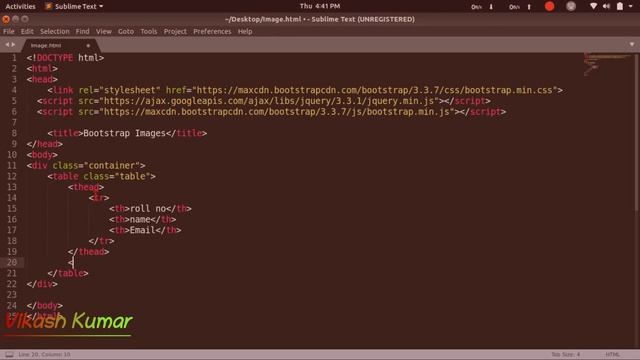640x360 pixels.
Task: Place cursor on the DOCTYPE declaration
Action: point(65,58)
